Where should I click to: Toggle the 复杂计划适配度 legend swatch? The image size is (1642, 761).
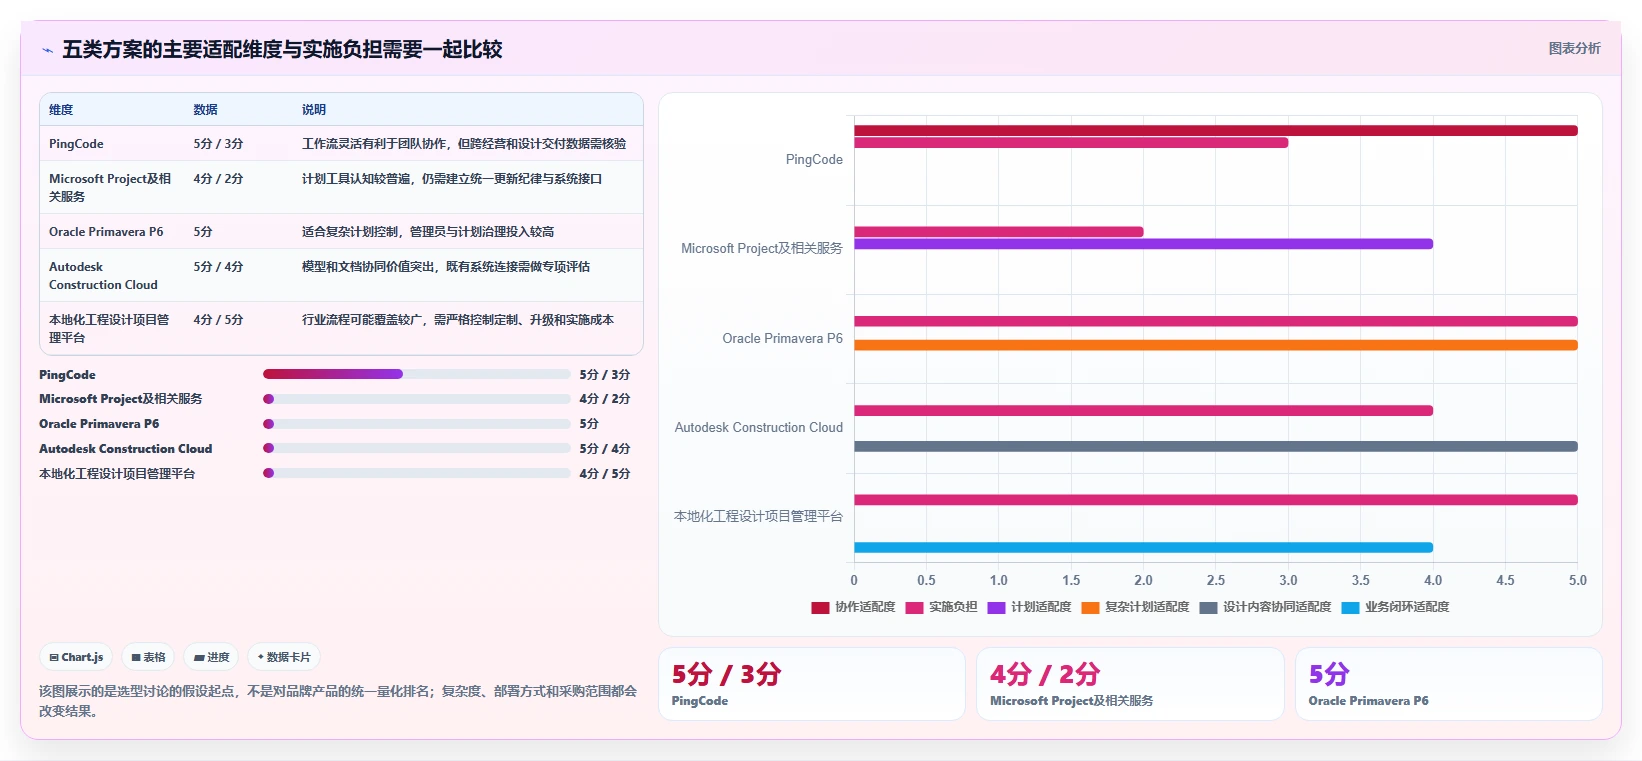click(1090, 607)
